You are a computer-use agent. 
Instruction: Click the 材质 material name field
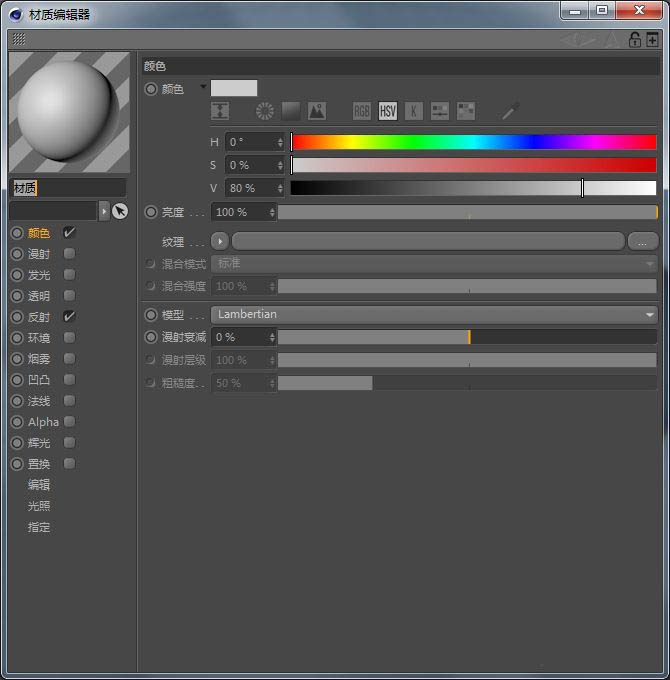(68, 188)
